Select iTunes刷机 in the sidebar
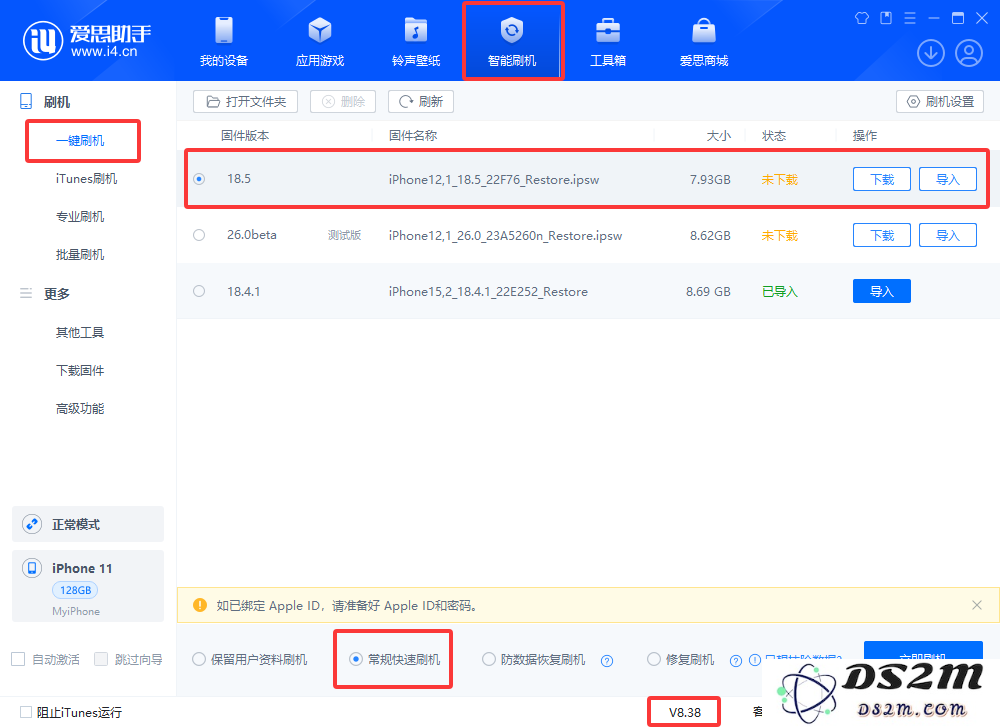 pyautogui.click(x=87, y=179)
